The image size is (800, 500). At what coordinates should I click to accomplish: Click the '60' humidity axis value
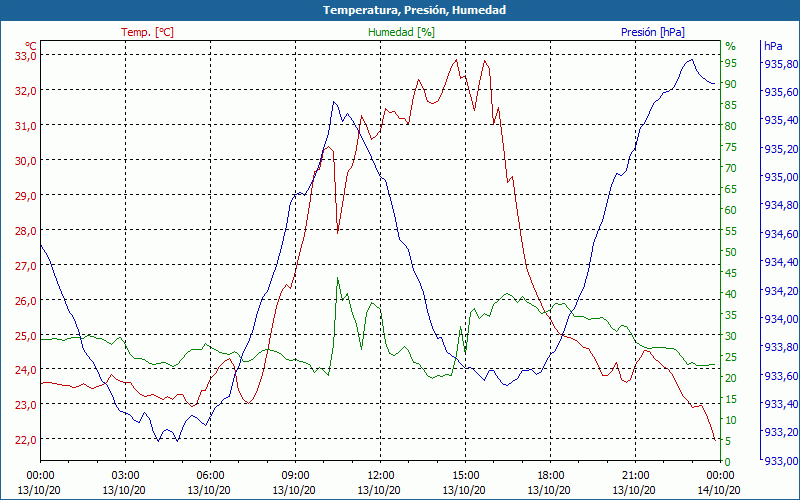(x=731, y=210)
